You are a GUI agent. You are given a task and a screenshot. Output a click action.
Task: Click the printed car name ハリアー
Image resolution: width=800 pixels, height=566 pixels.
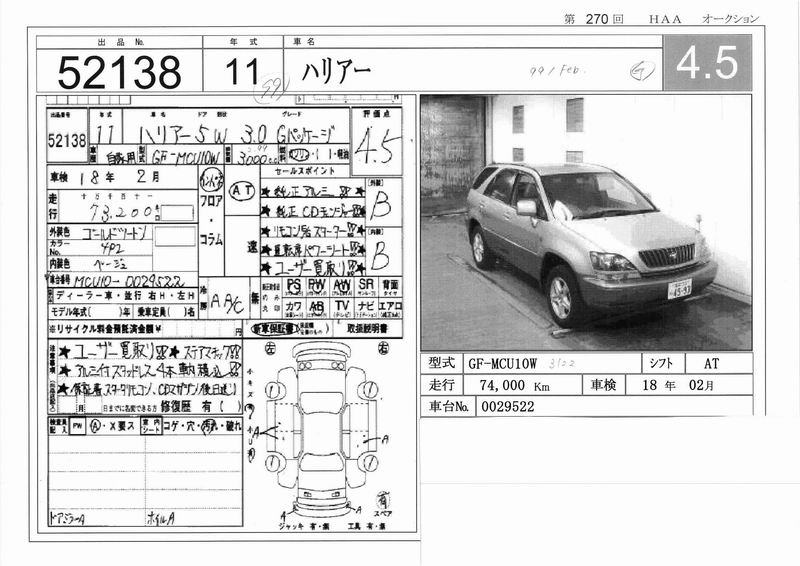(x=335, y=71)
